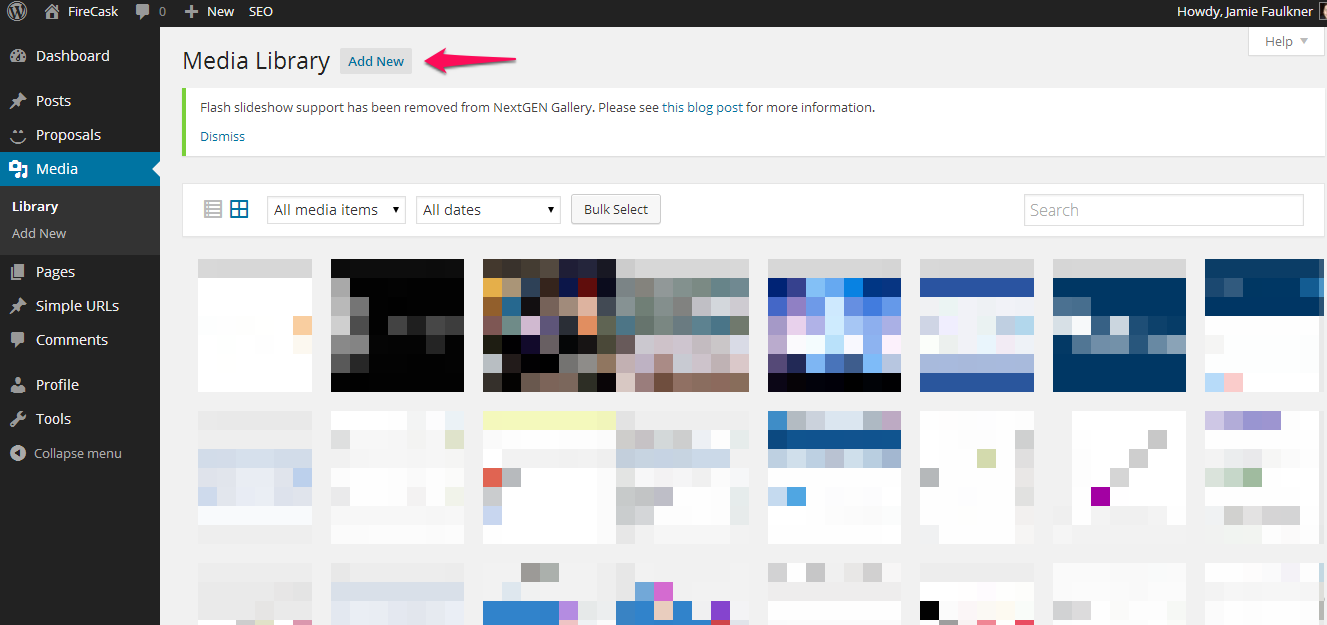Viewport: 1327px width, 625px height.
Task: Click inside the media Search field
Action: tap(1162, 210)
